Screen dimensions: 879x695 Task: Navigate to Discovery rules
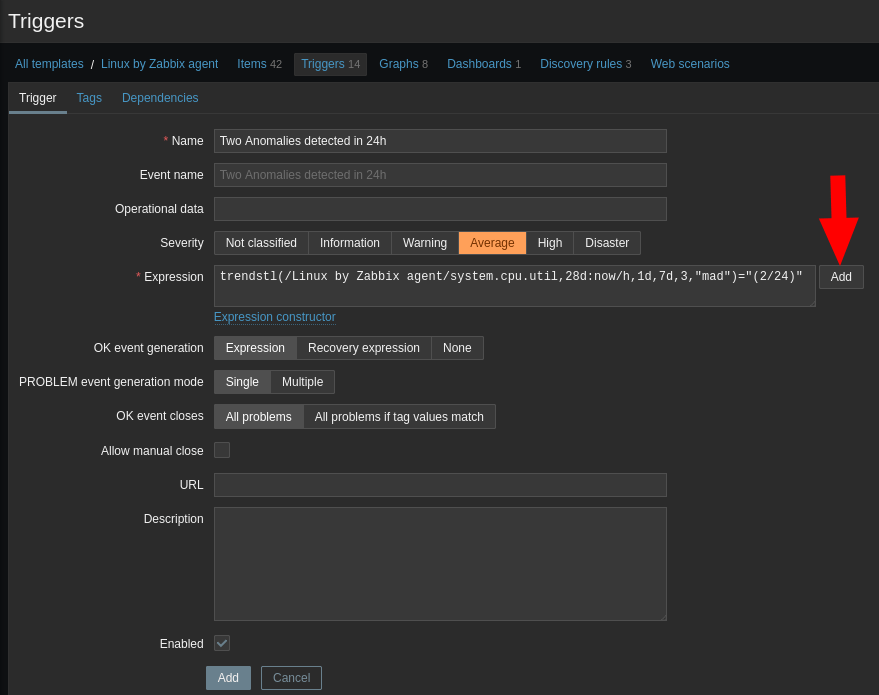point(580,63)
